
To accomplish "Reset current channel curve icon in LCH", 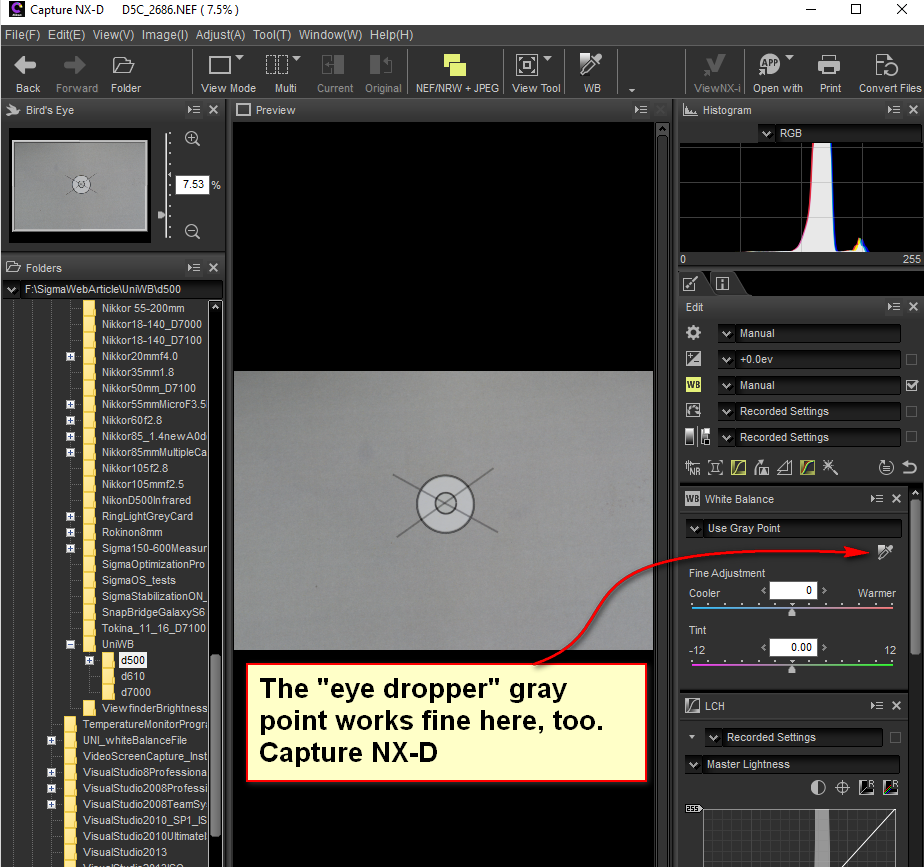I will [866, 788].
